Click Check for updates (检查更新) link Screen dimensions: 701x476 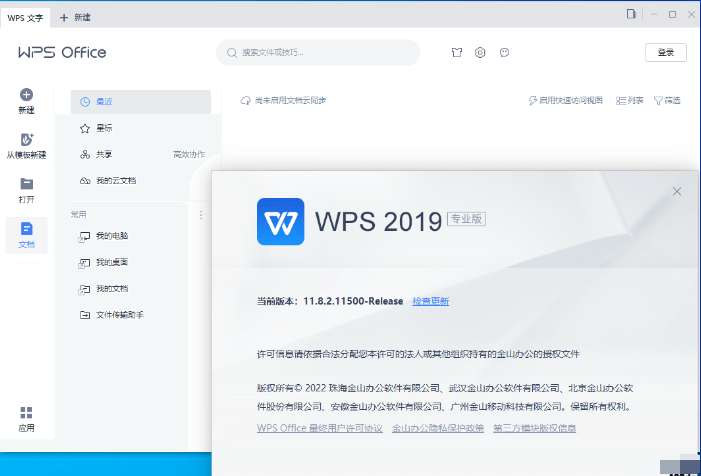point(431,301)
